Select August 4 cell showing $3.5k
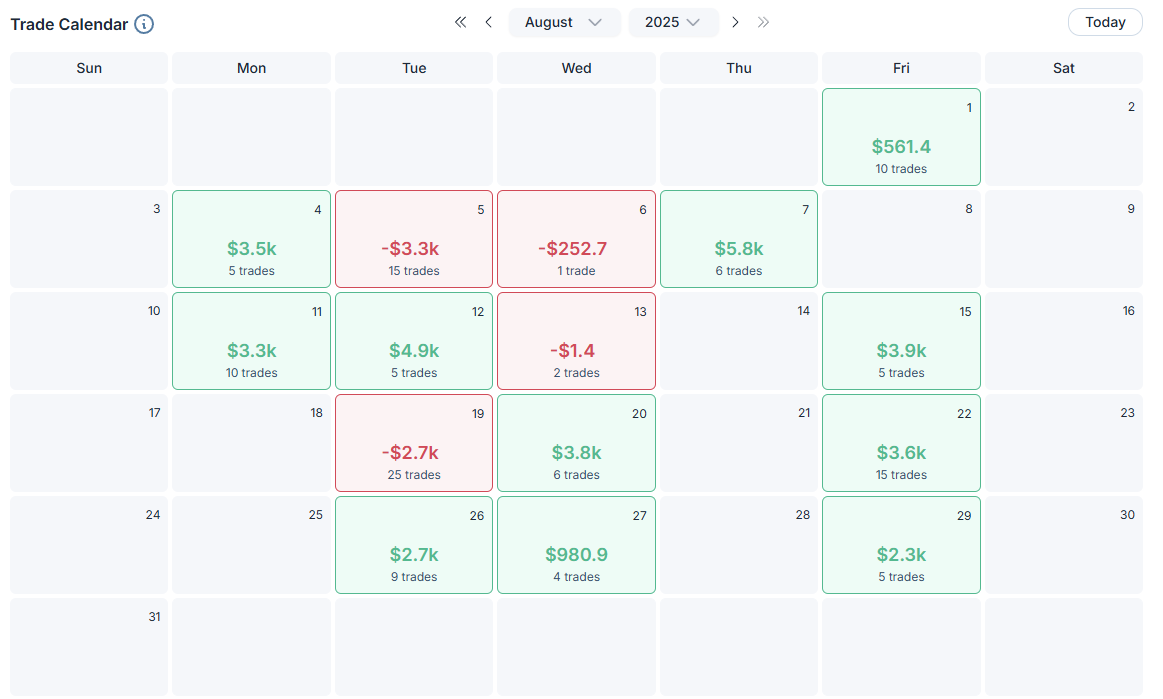This screenshot has height=699, width=1163. pos(251,239)
